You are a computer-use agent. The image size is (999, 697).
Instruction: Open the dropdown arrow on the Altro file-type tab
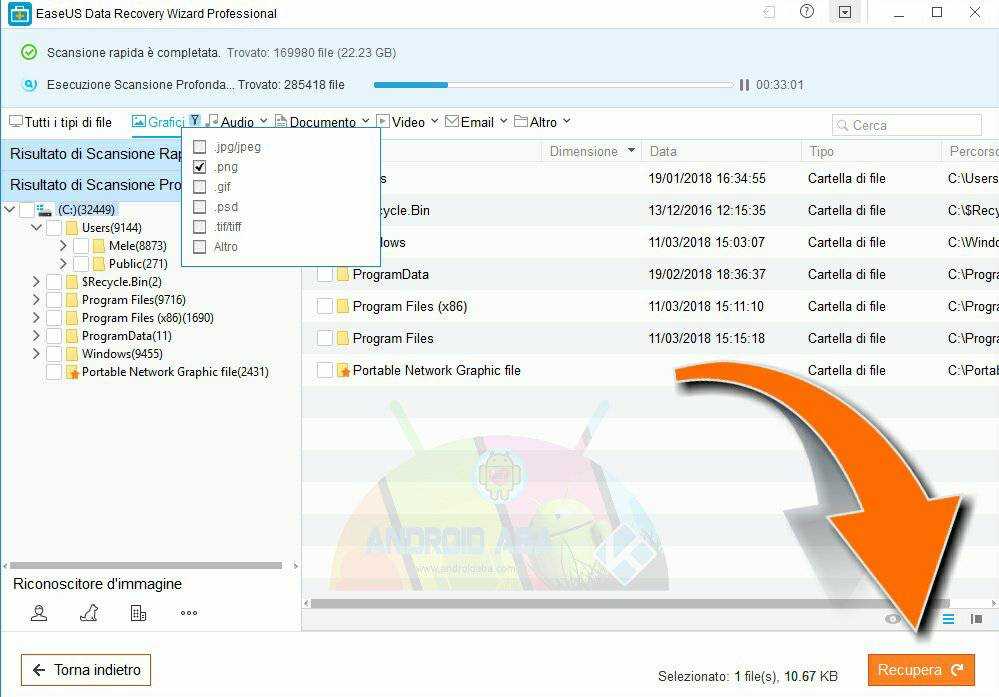tap(566, 120)
